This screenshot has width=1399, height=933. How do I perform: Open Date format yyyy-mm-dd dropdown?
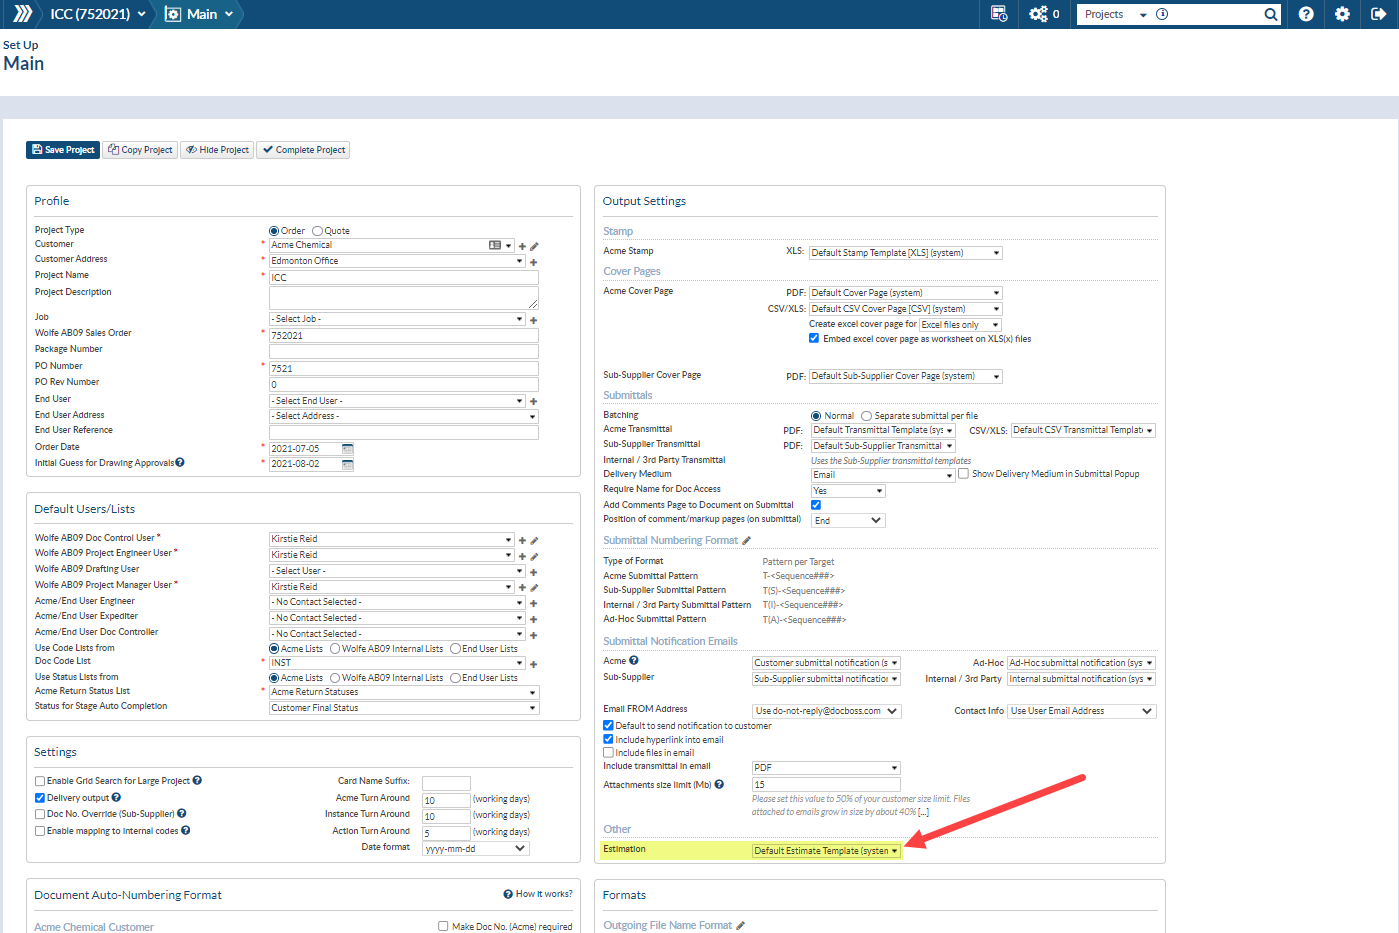tap(475, 848)
